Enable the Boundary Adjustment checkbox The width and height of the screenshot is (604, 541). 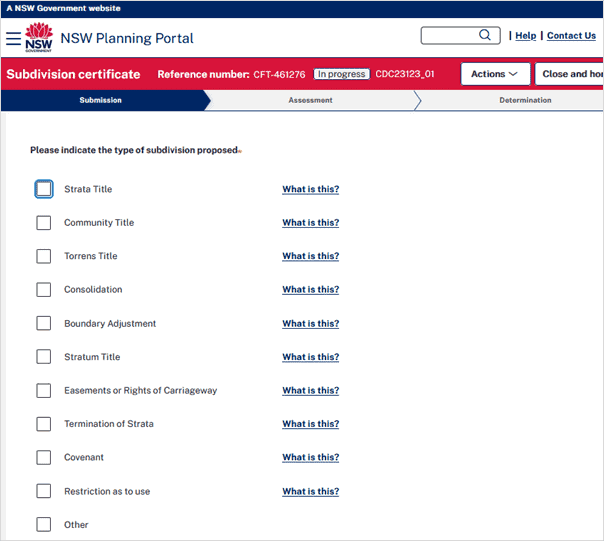coord(43,324)
